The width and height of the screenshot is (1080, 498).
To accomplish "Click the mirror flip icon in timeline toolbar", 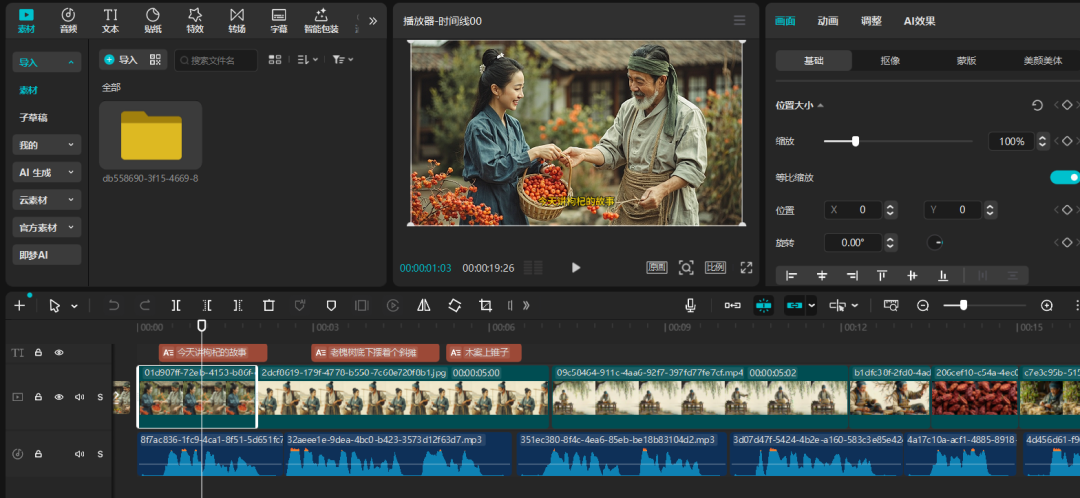I will 423,305.
